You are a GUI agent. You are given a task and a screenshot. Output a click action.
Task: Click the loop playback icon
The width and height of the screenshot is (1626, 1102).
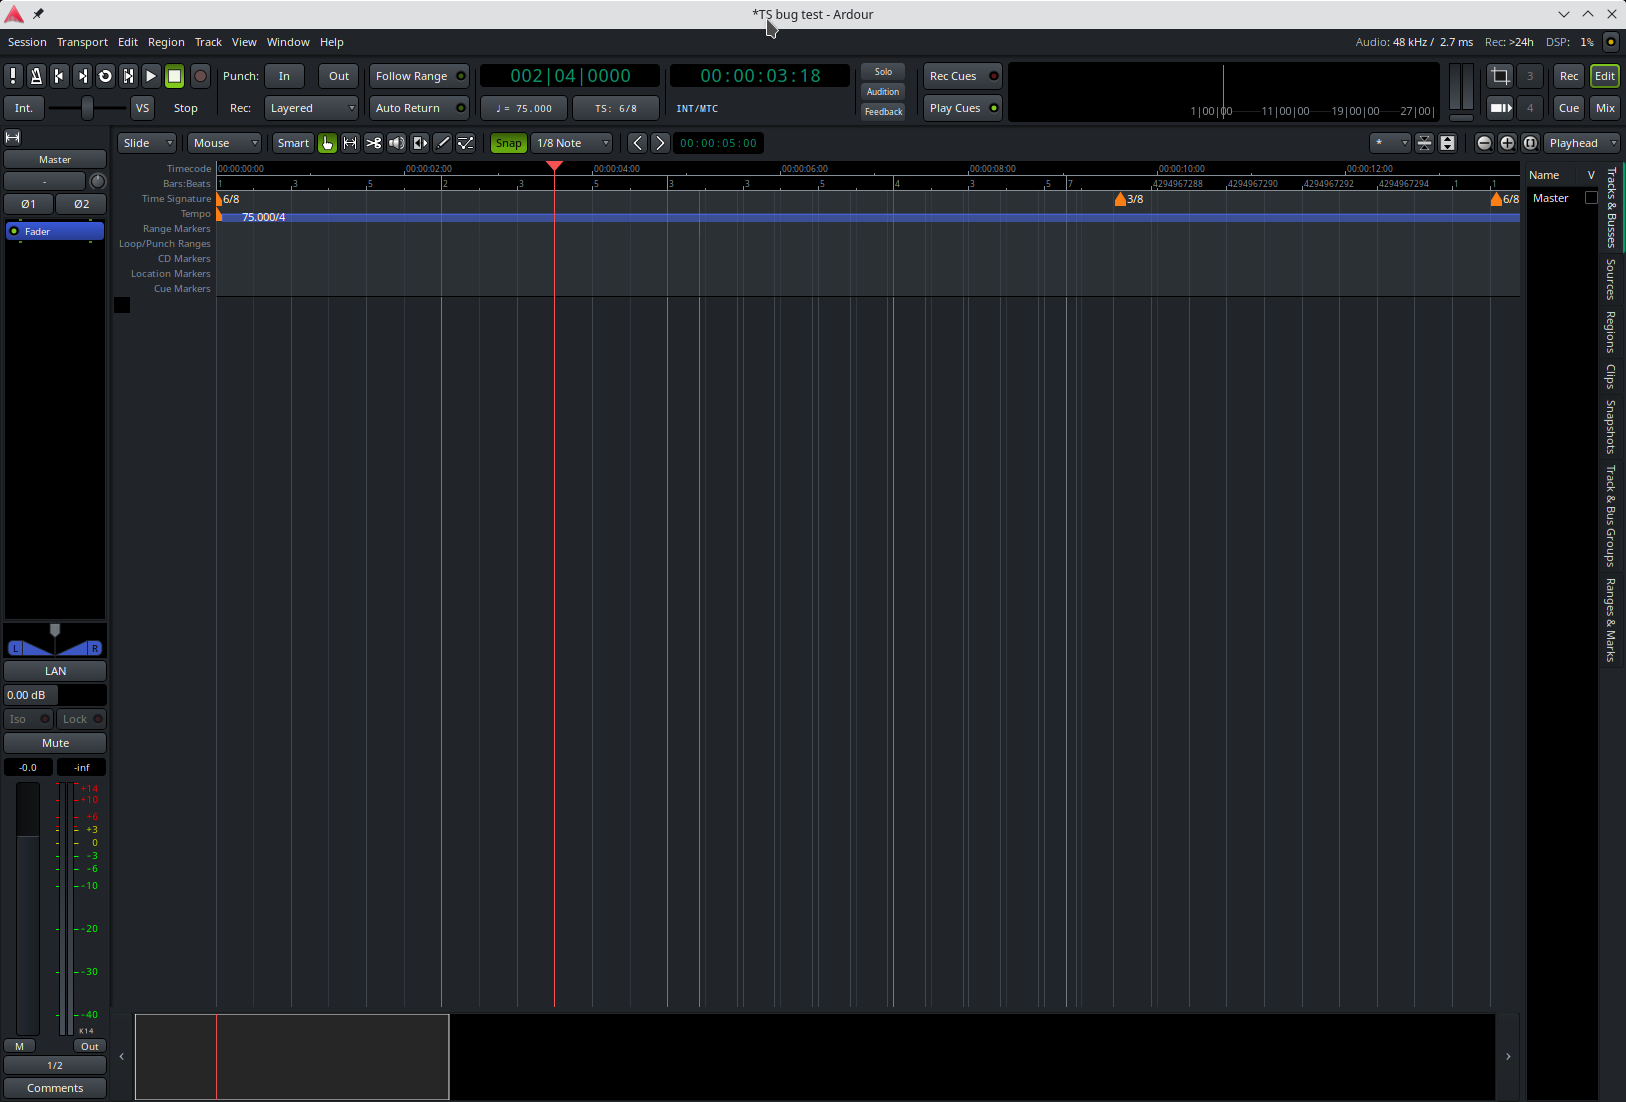click(105, 76)
